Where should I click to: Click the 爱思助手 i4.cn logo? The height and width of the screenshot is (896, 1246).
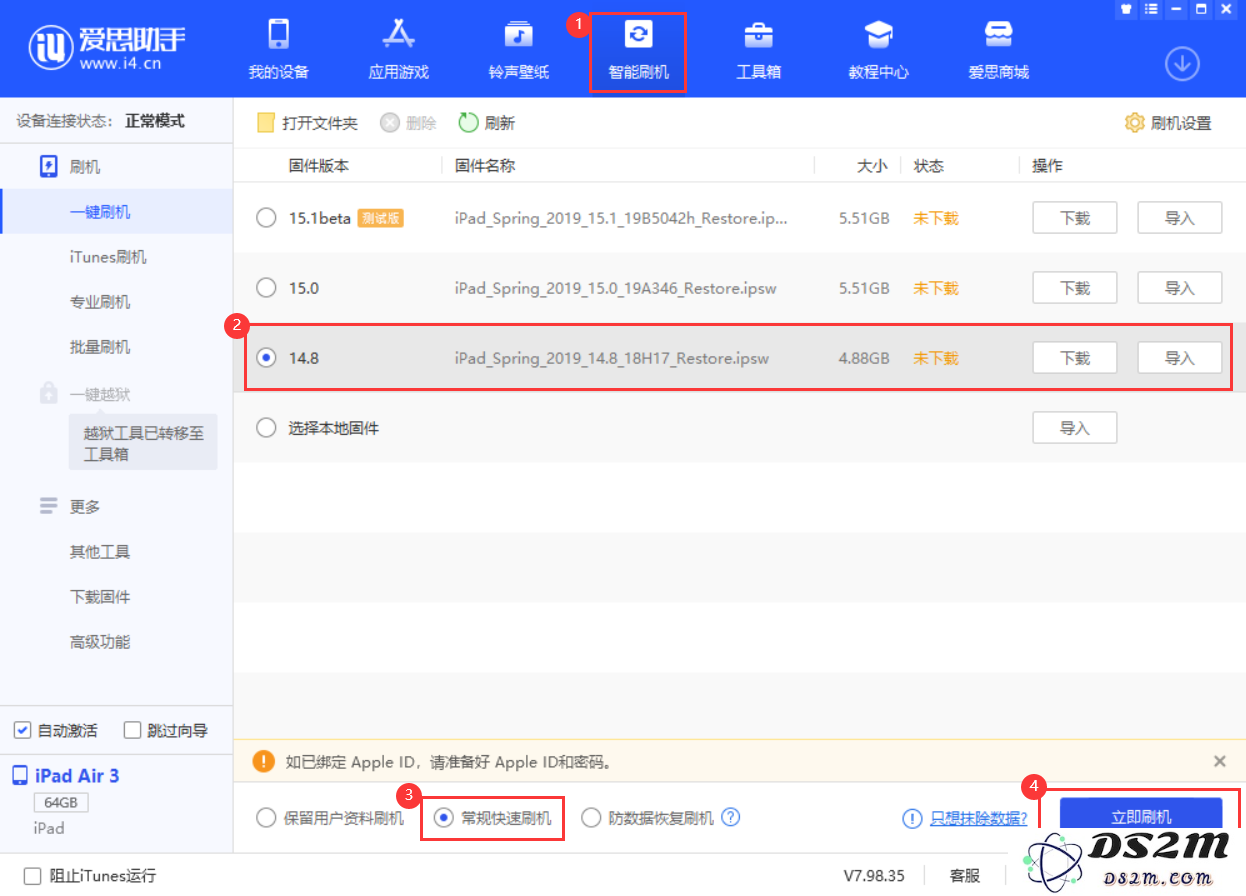[x=108, y=48]
